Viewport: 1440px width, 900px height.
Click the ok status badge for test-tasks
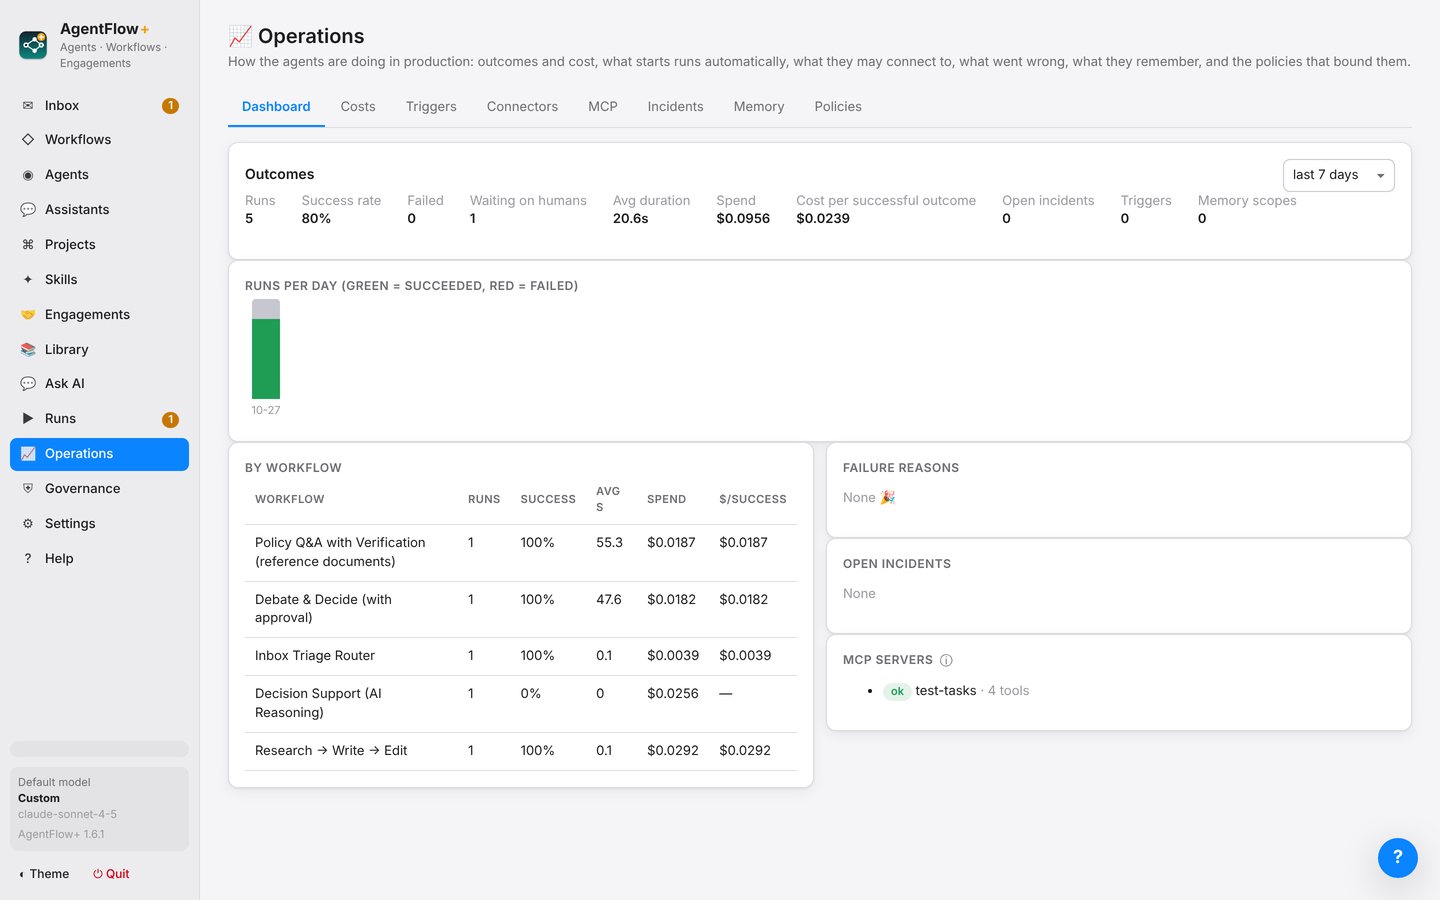(897, 692)
